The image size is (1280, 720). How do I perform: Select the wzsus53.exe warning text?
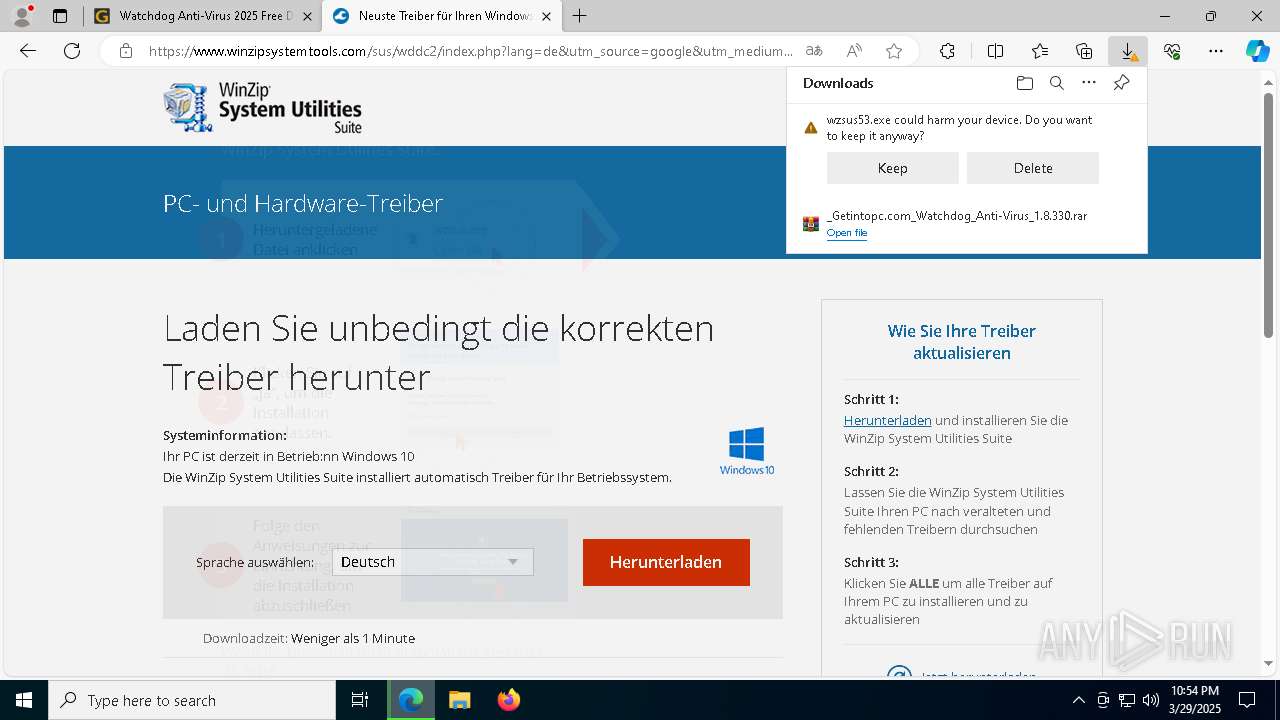pyautogui.click(x=958, y=127)
